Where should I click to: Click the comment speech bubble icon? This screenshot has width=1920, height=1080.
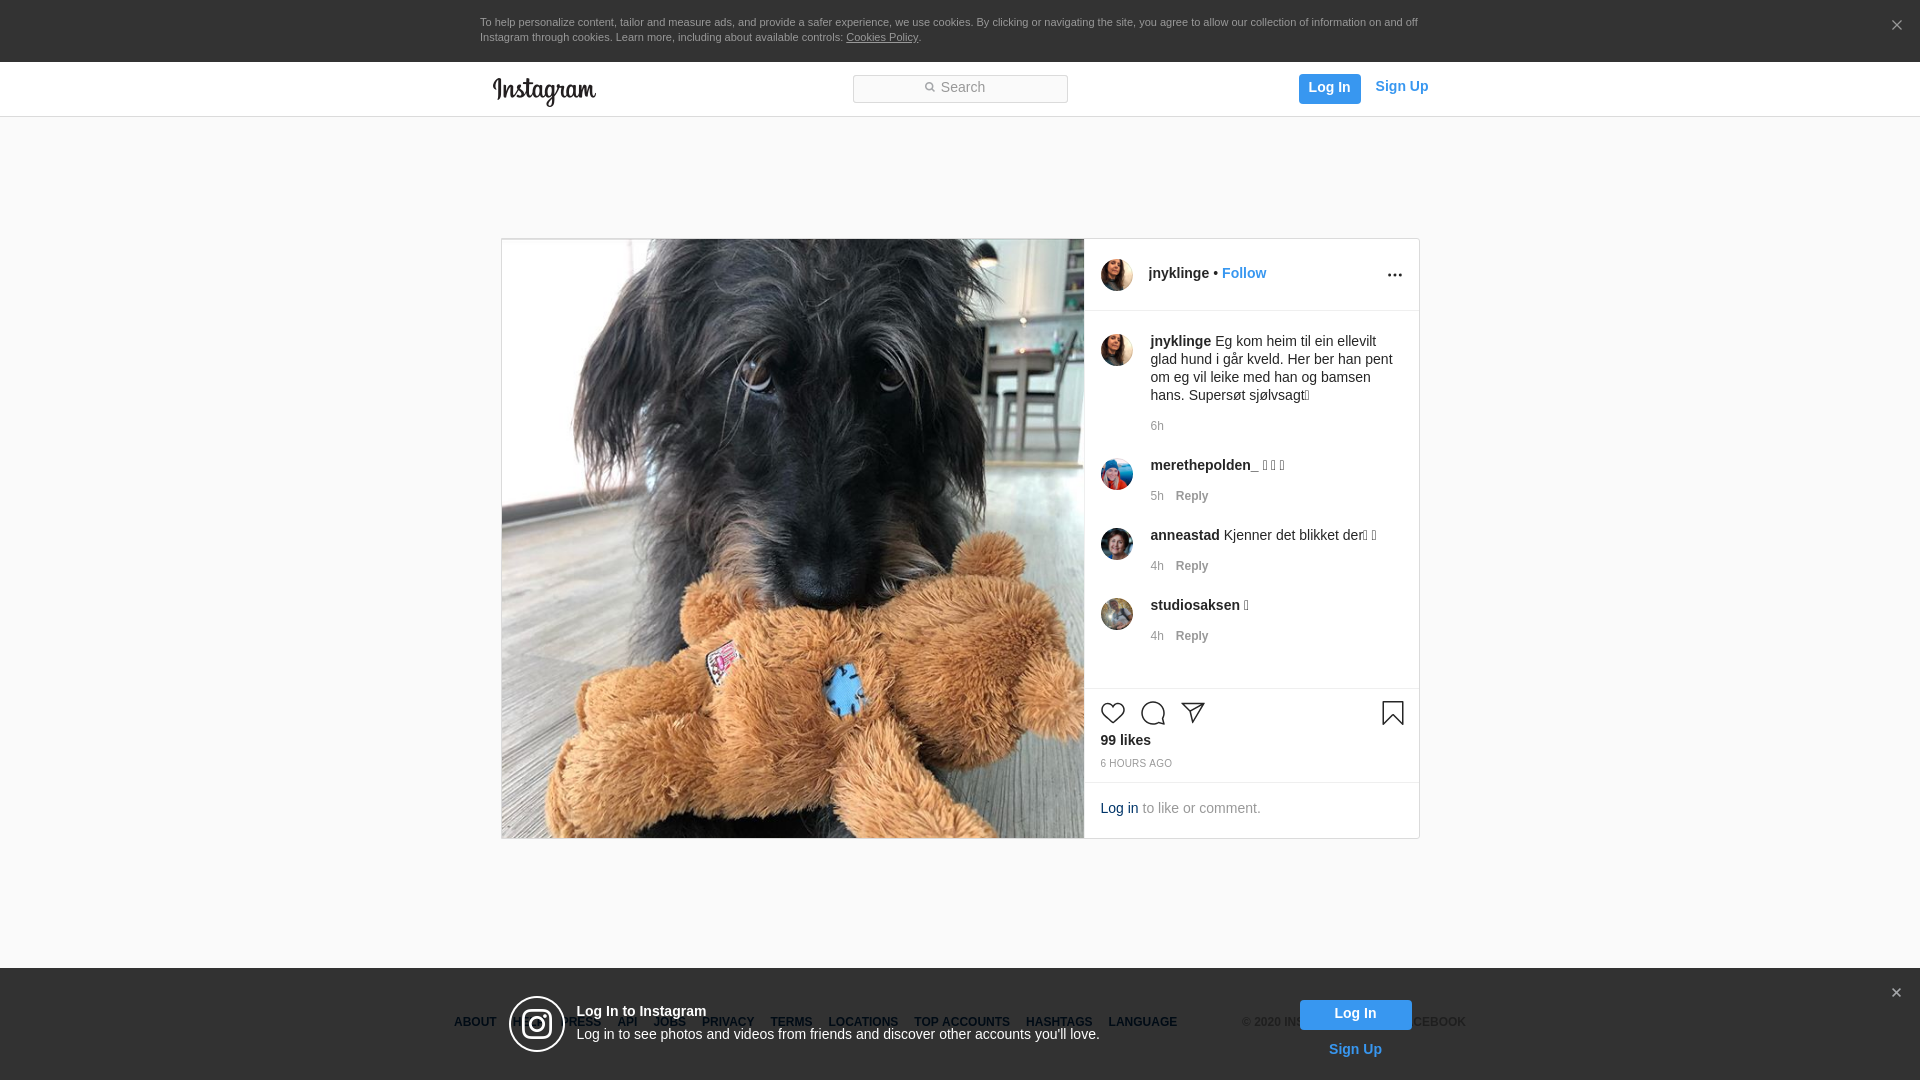click(x=1152, y=713)
